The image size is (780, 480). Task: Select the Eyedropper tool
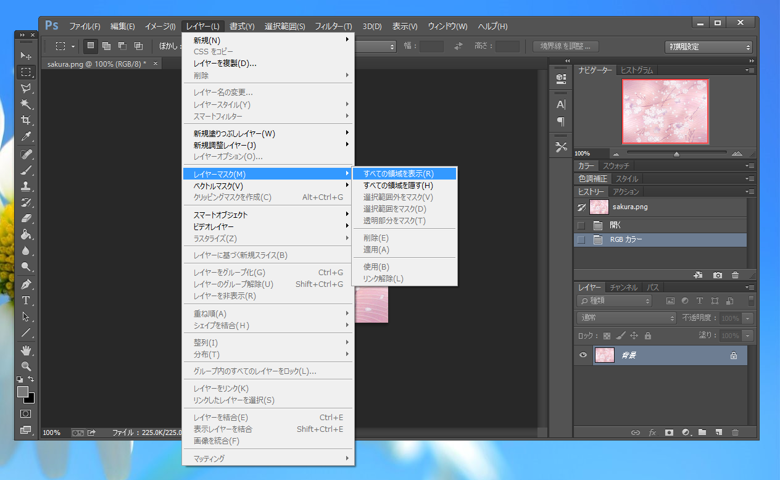click(27, 137)
